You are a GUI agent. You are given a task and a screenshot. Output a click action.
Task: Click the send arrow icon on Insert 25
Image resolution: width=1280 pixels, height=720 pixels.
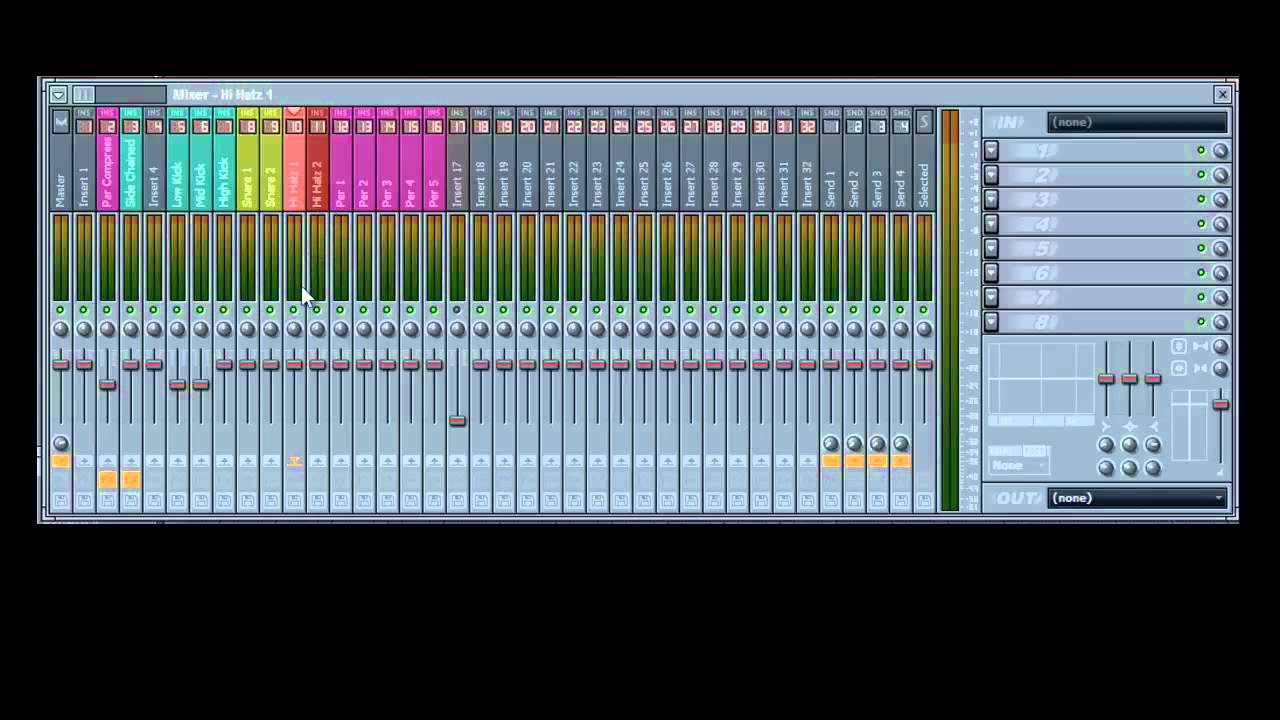click(x=644, y=461)
